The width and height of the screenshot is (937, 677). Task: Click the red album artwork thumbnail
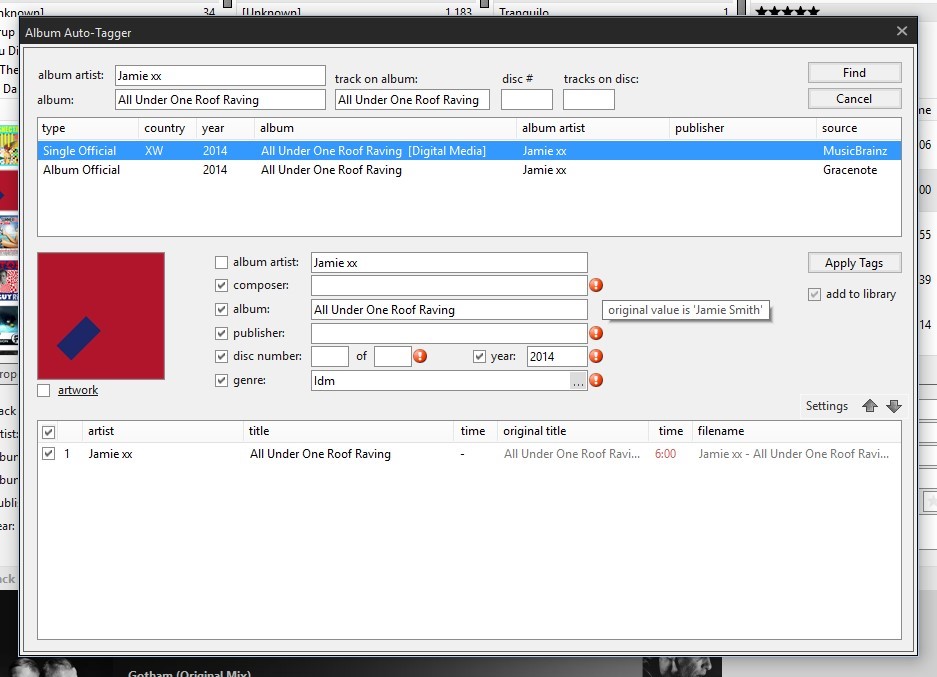[x=101, y=316]
